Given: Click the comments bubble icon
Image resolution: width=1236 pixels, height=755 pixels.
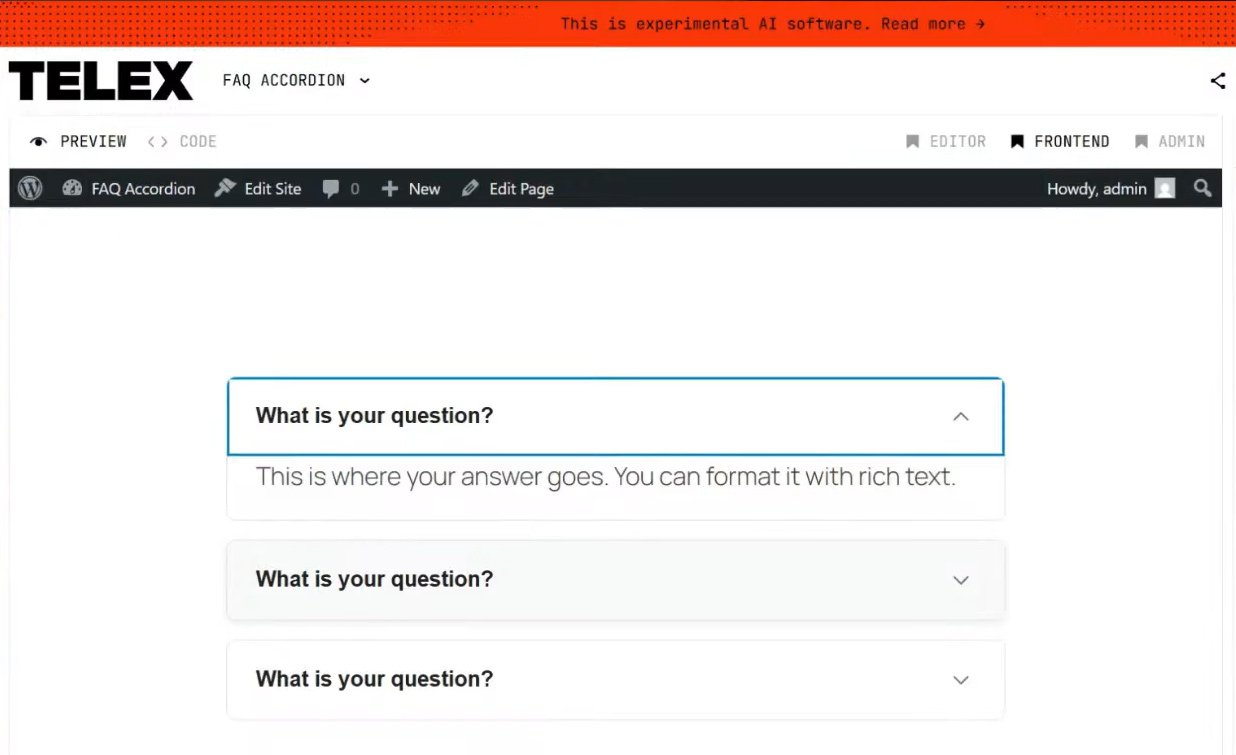Looking at the screenshot, I should 331,188.
